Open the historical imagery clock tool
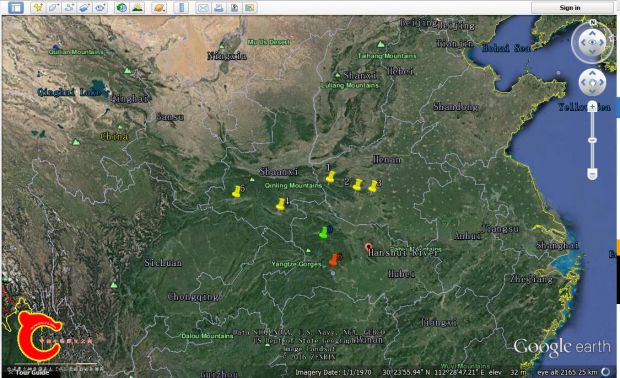Screen dimensions: 620x378 pyautogui.click(x=122, y=8)
